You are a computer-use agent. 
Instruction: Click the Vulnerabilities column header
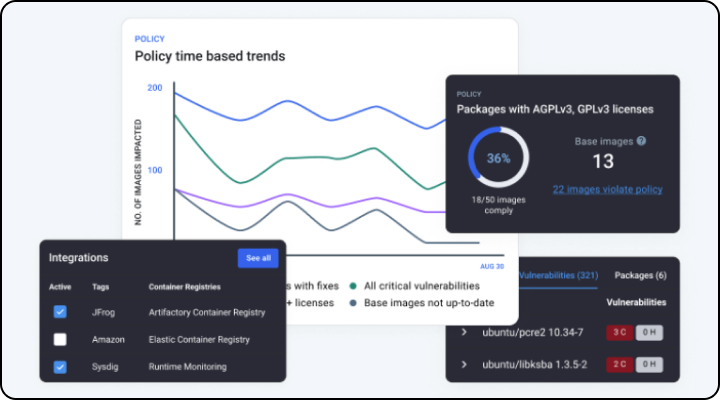636,302
